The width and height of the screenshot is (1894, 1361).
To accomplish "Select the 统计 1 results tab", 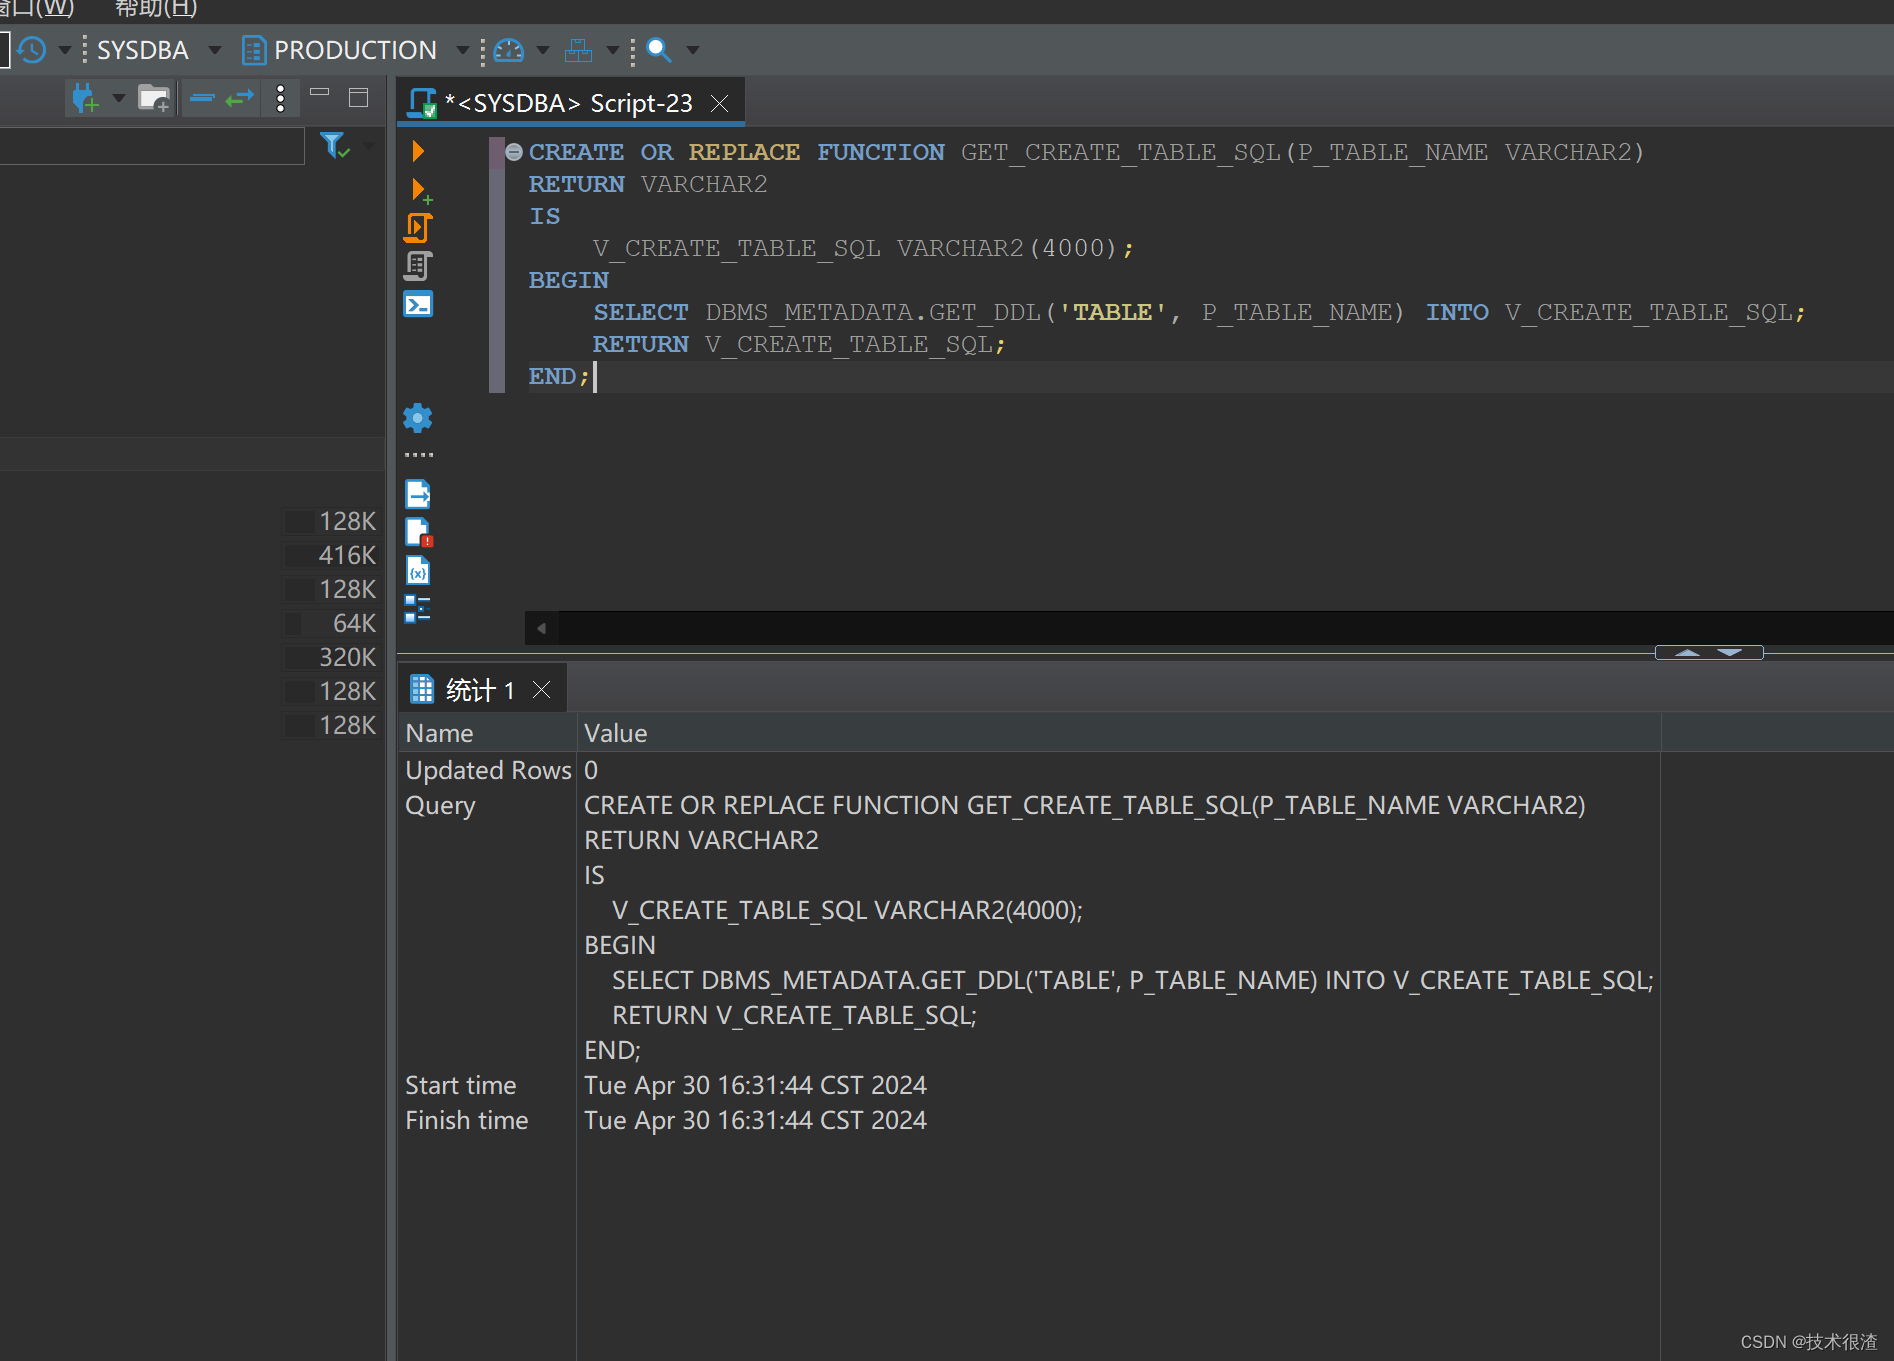I will pyautogui.click(x=480, y=690).
